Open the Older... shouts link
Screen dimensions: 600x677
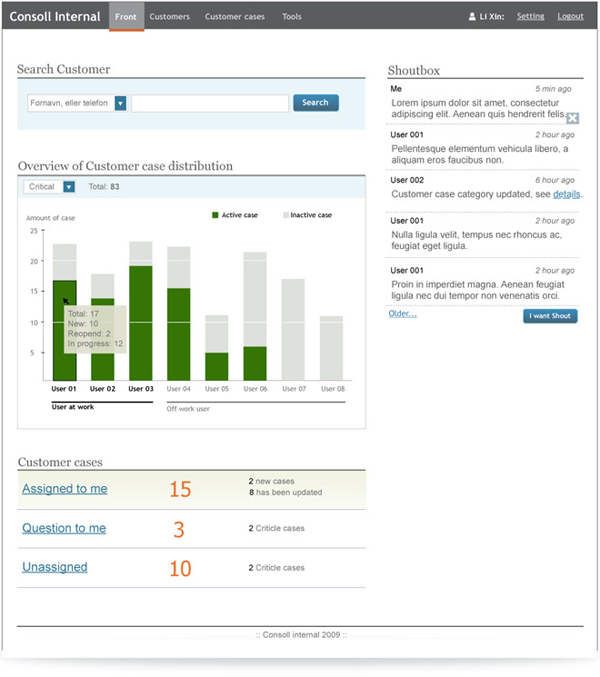click(402, 314)
